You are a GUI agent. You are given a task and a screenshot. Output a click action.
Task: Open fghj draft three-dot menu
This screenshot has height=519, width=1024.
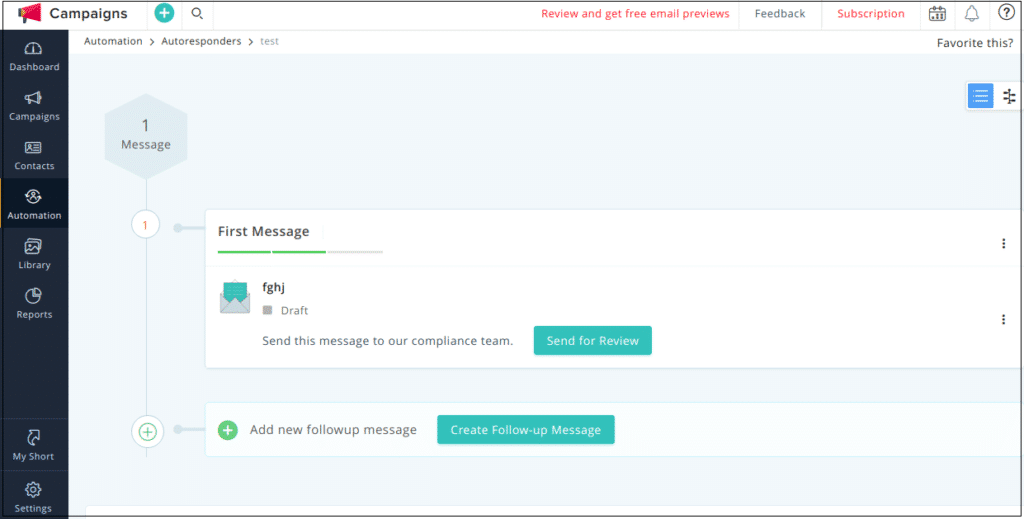(1004, 319)
